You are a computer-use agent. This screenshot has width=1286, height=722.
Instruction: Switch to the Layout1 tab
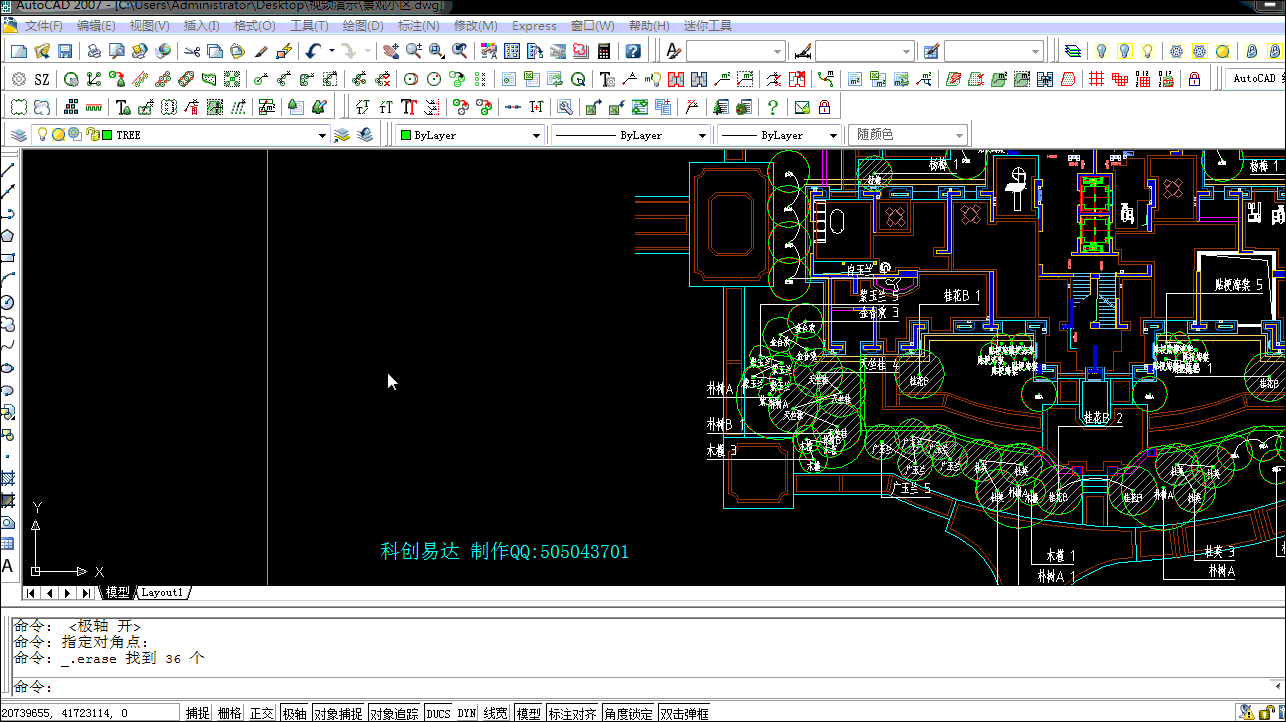pos(162,592)
